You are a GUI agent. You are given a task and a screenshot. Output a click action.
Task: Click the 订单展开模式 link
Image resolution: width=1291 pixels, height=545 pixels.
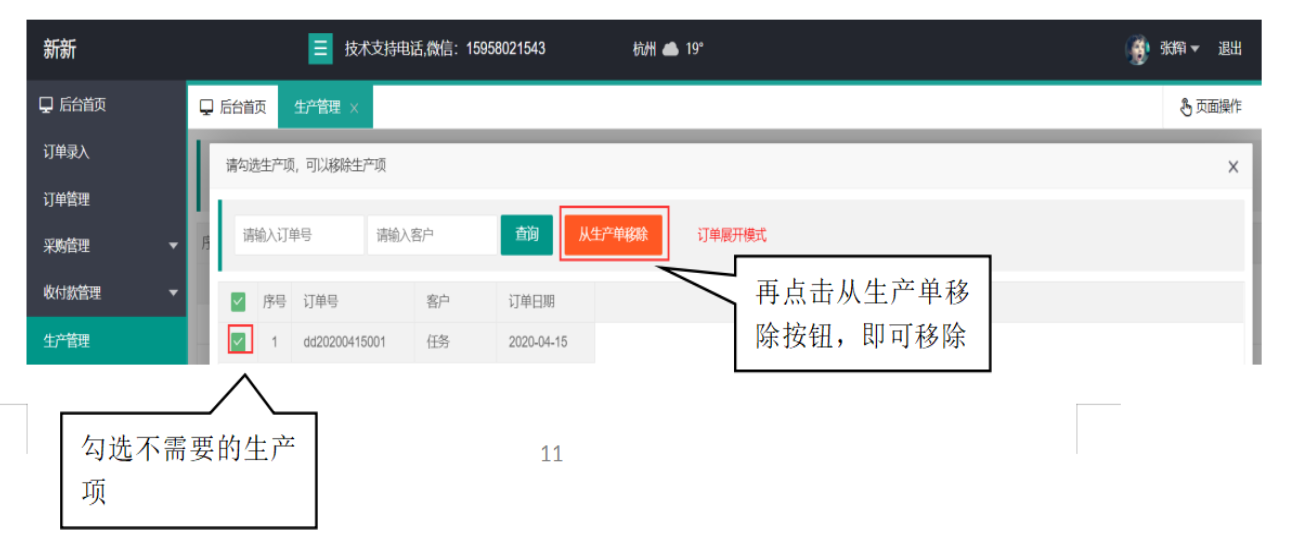732,235
